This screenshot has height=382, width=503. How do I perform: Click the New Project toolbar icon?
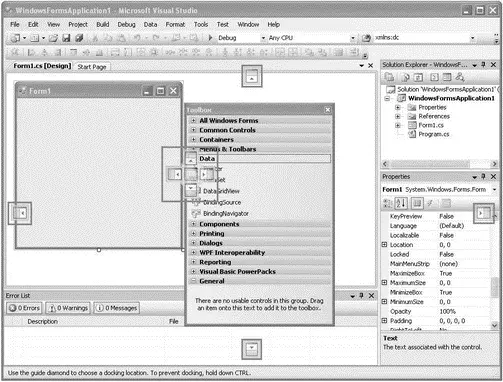pos(15,38)
